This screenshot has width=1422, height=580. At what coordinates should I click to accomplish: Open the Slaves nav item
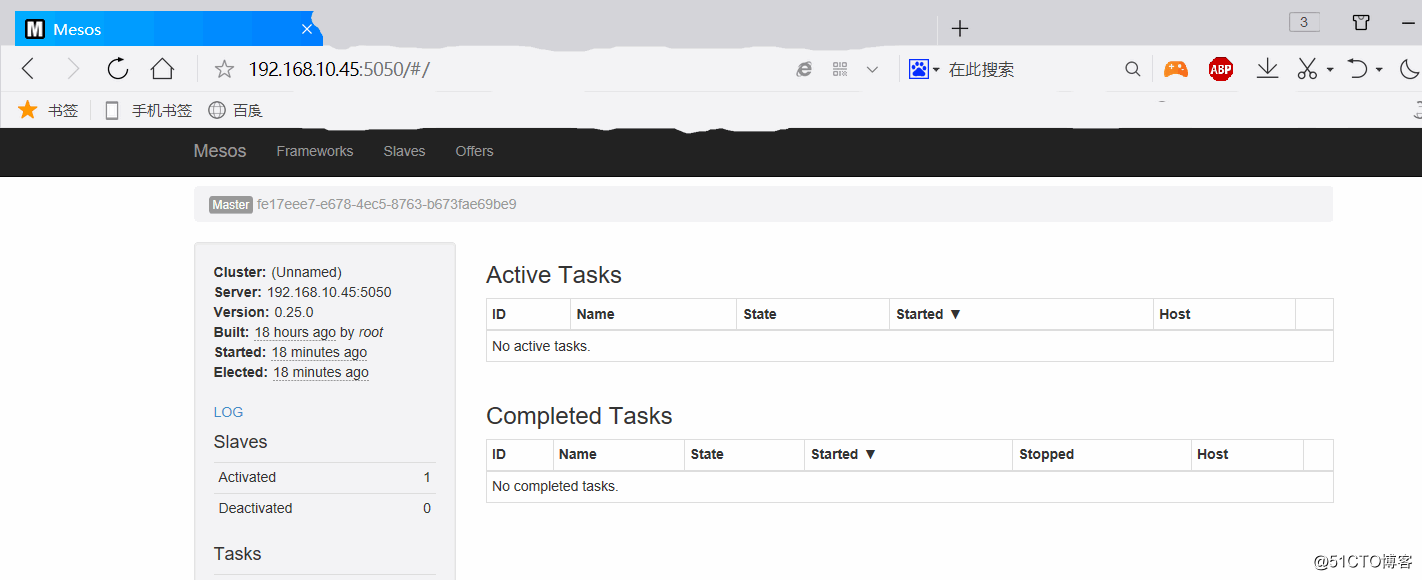404,151
